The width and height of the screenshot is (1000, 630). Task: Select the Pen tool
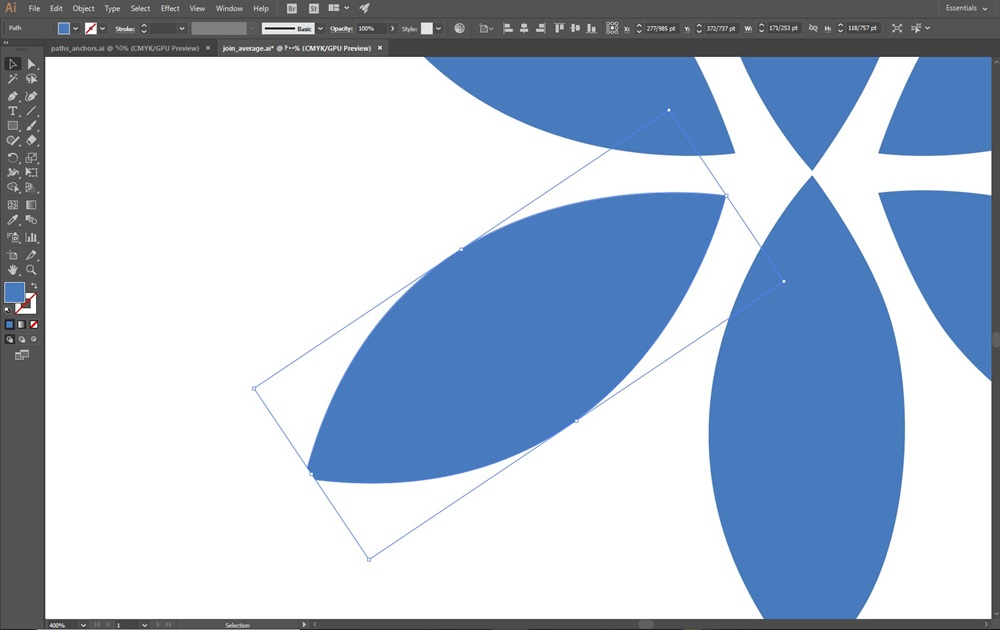(x=12, y=96)
